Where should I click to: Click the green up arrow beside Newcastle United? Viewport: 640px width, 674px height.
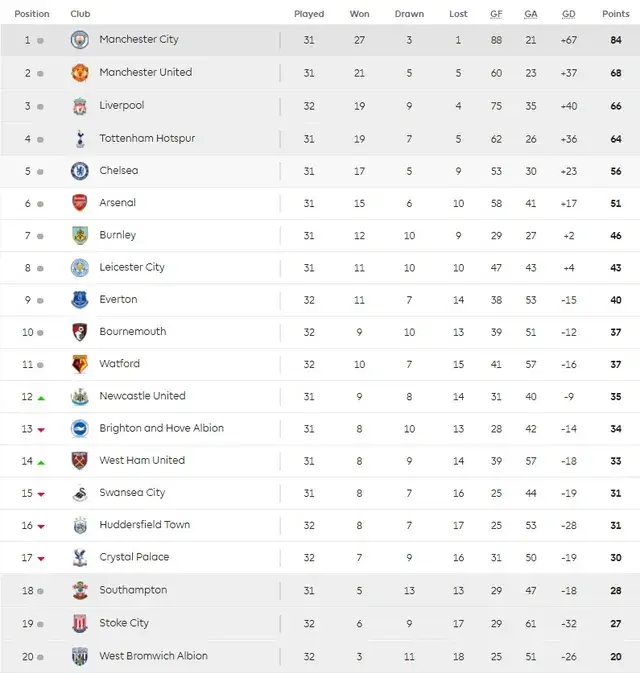pos(41,397)
